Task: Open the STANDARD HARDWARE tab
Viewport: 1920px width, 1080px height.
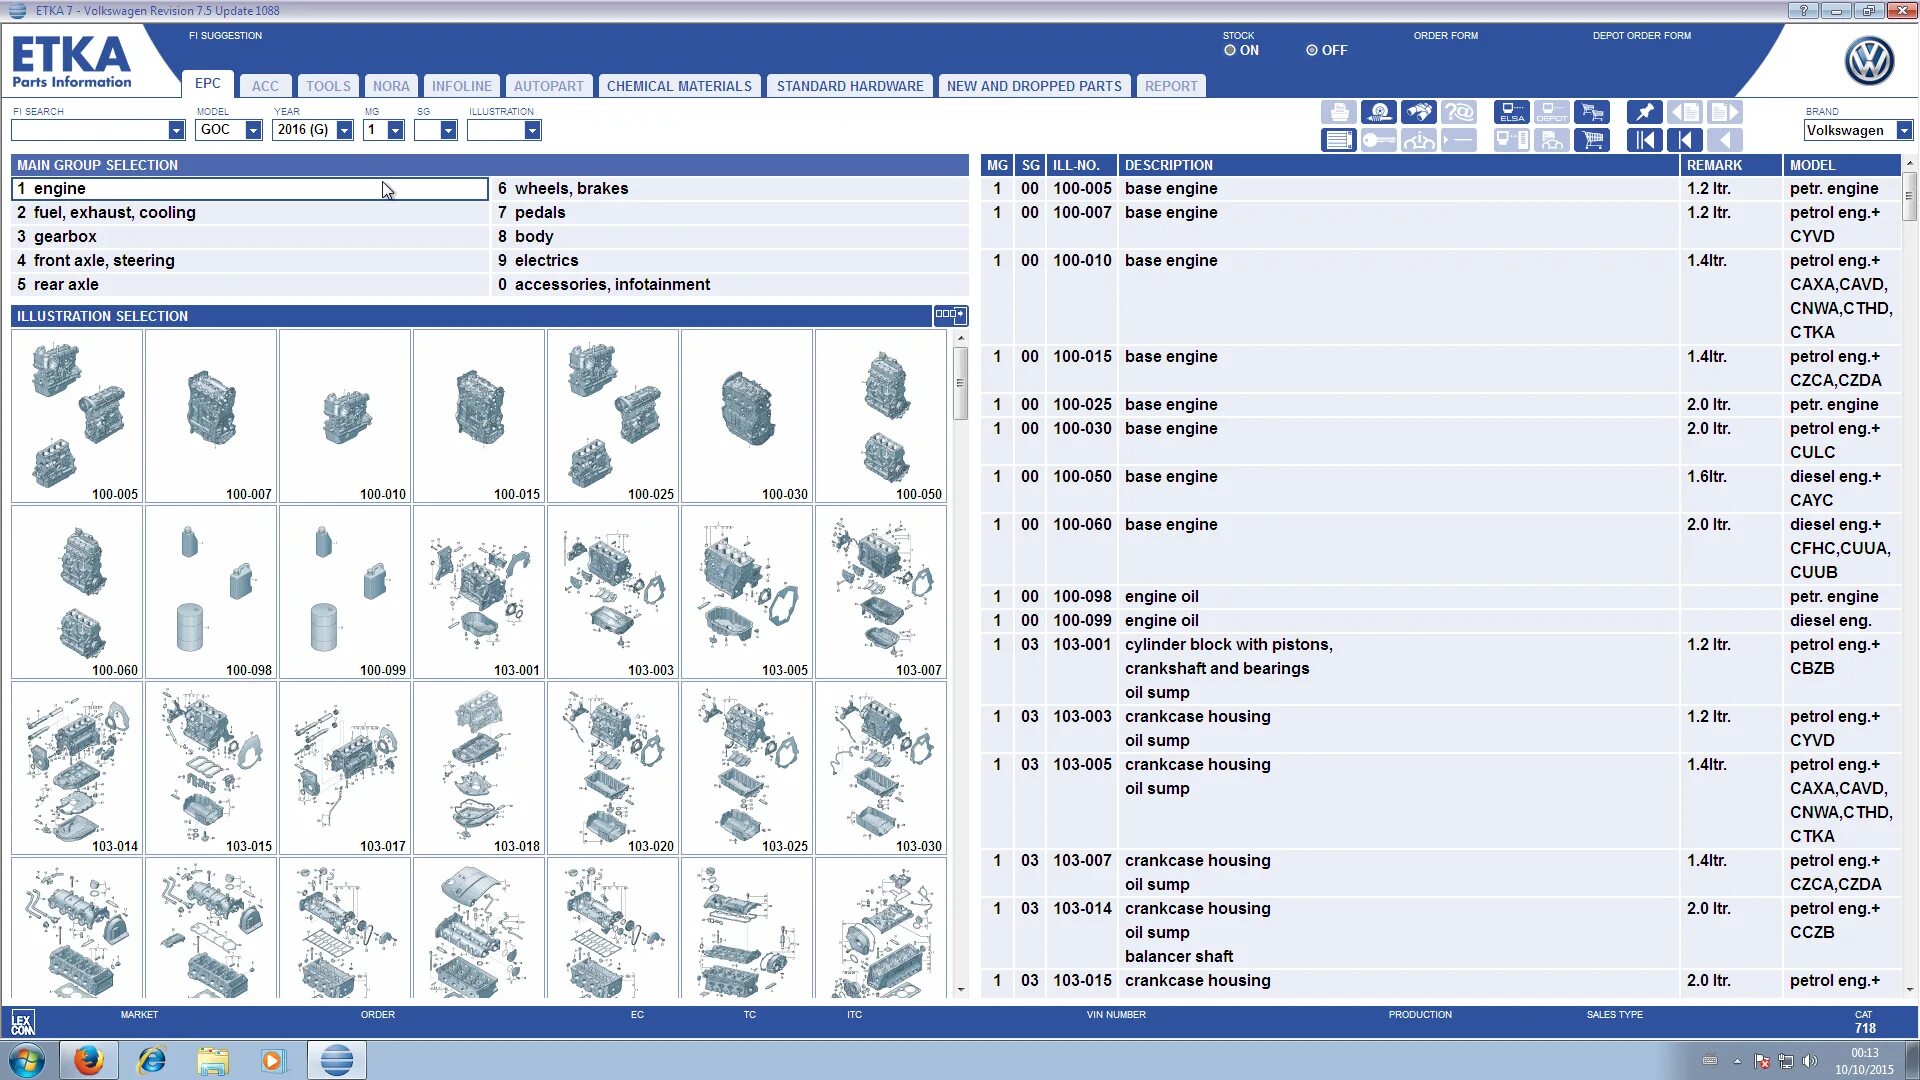Action: point(850,86)
